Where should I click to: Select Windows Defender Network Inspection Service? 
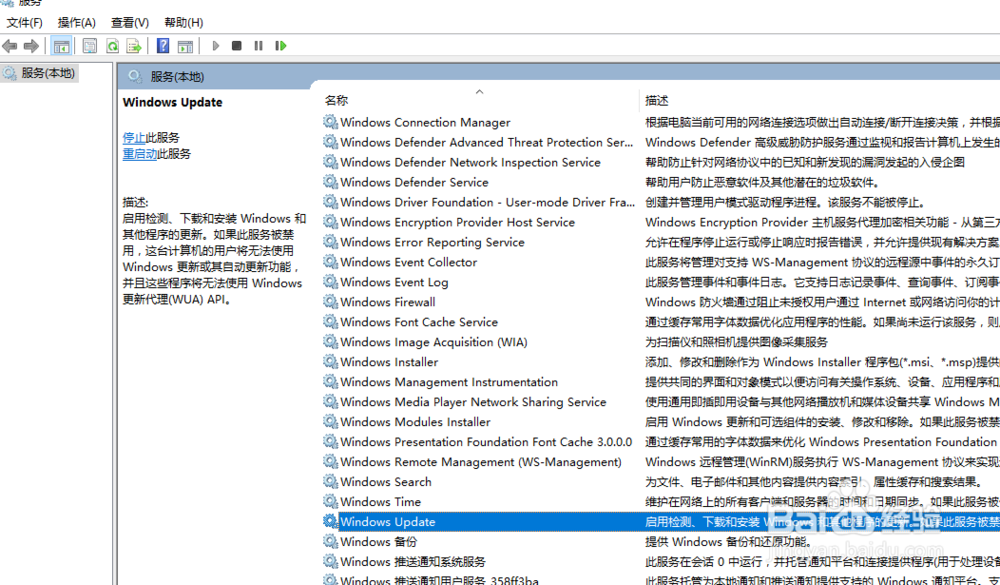(471, 162)
